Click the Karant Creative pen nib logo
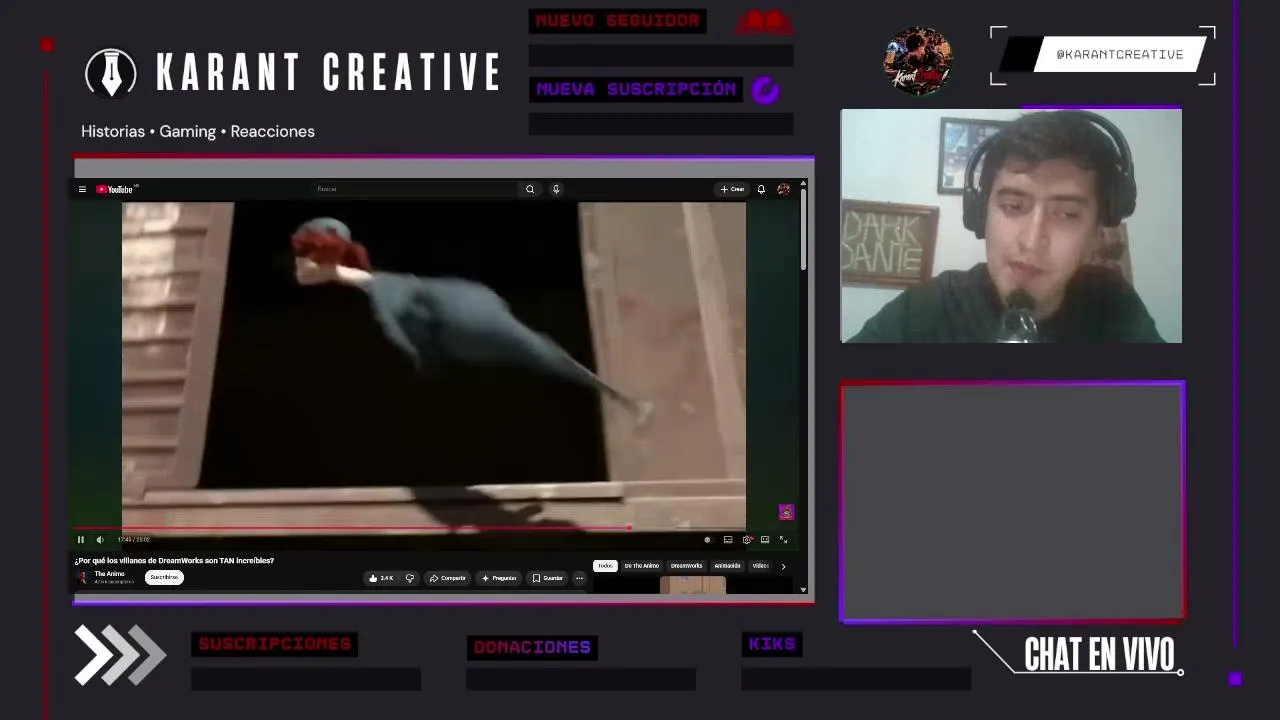 coord(111,73)
